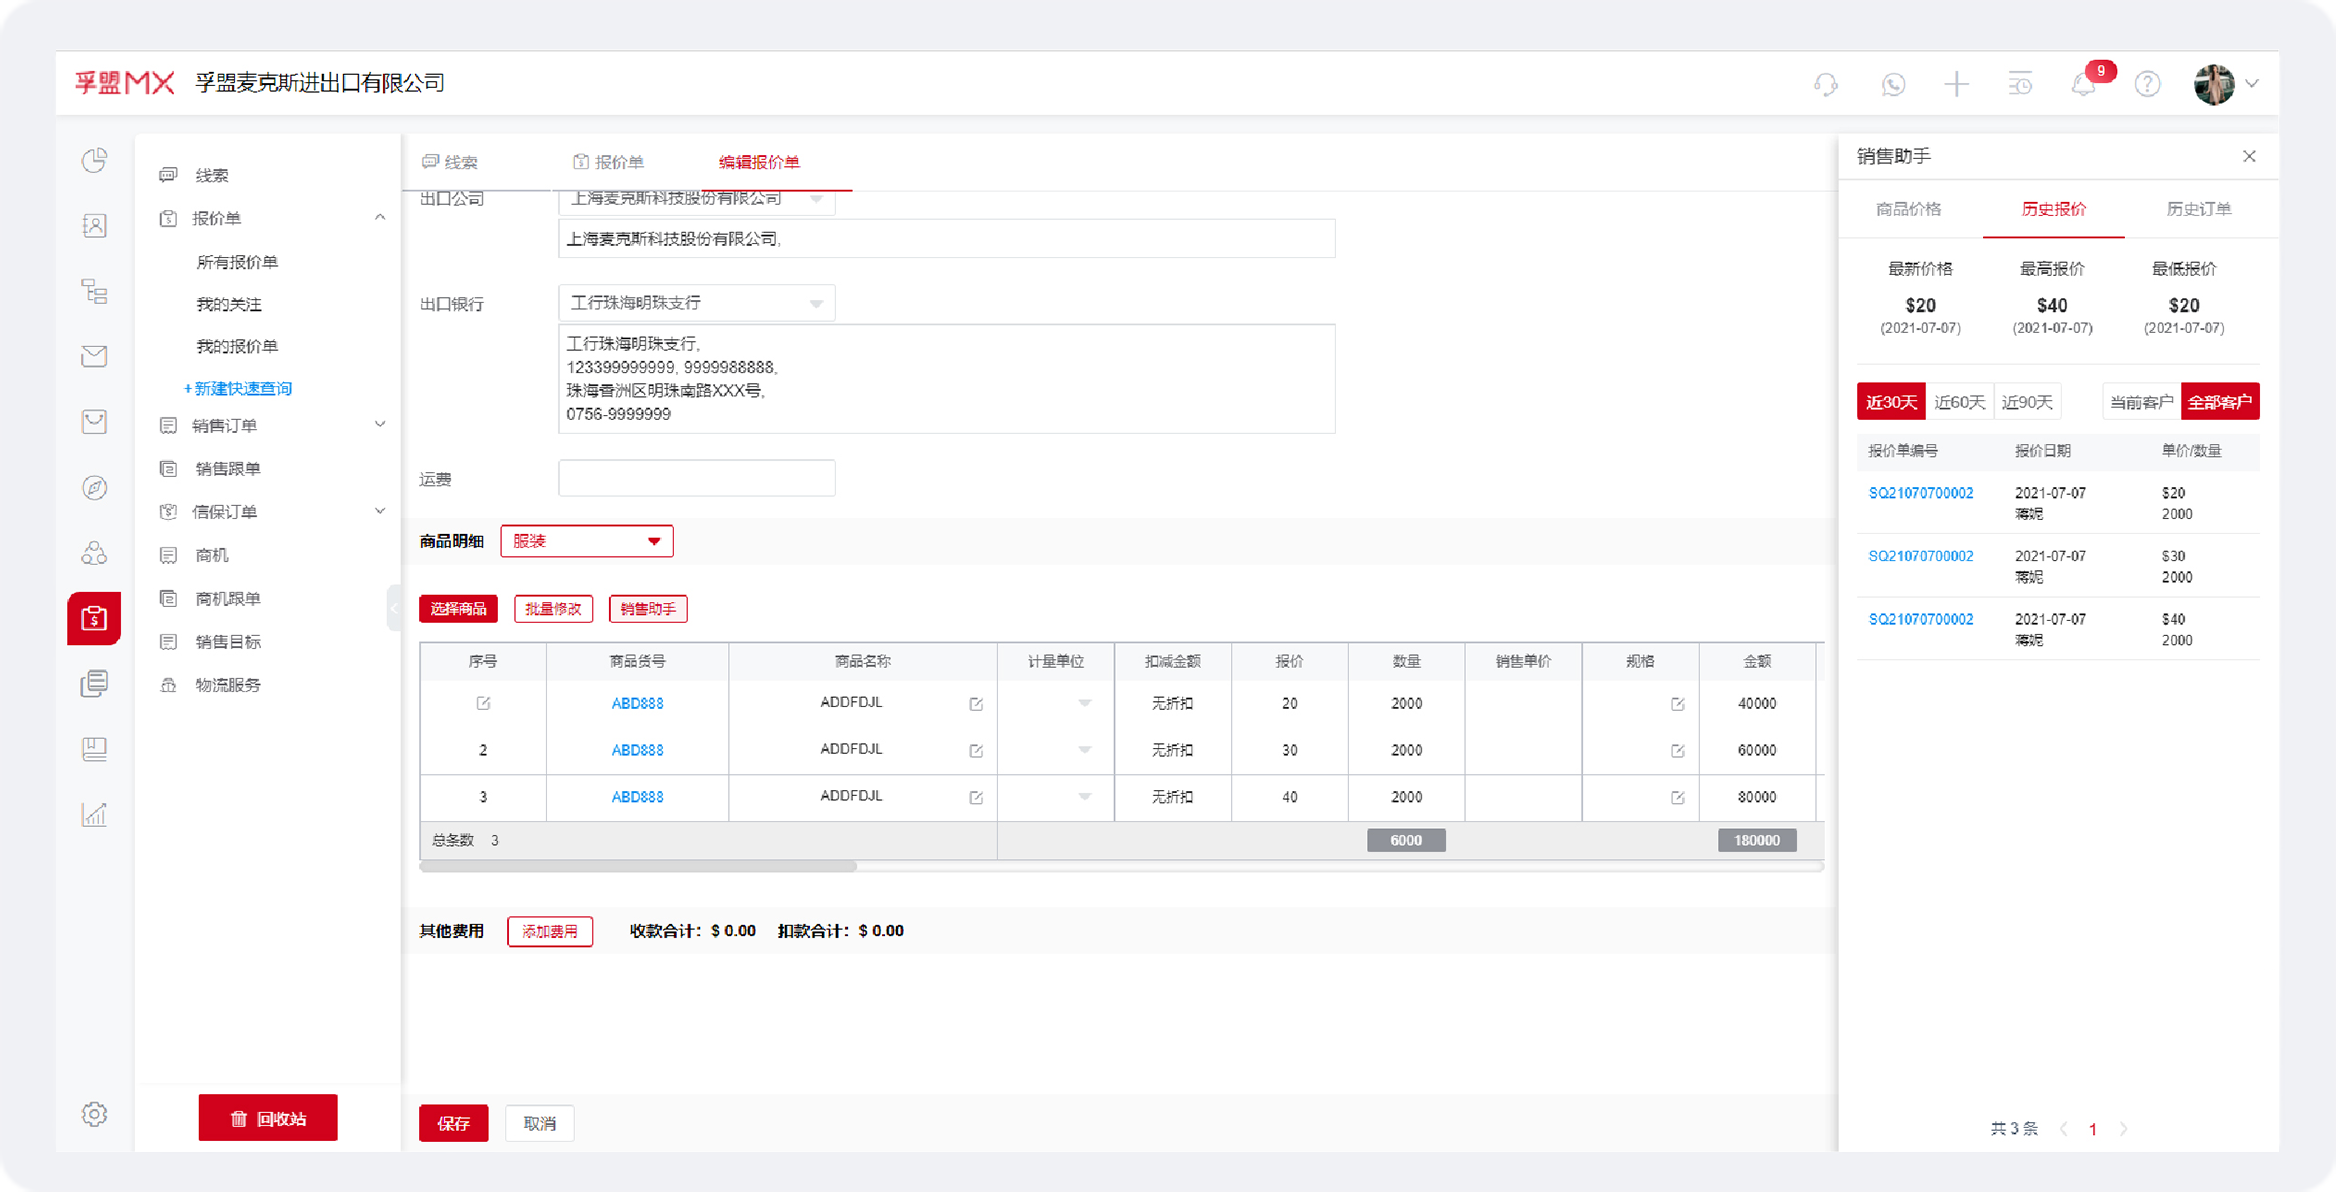
Task: Click the settings gear in the sidebar
Action: (94, 1114)
